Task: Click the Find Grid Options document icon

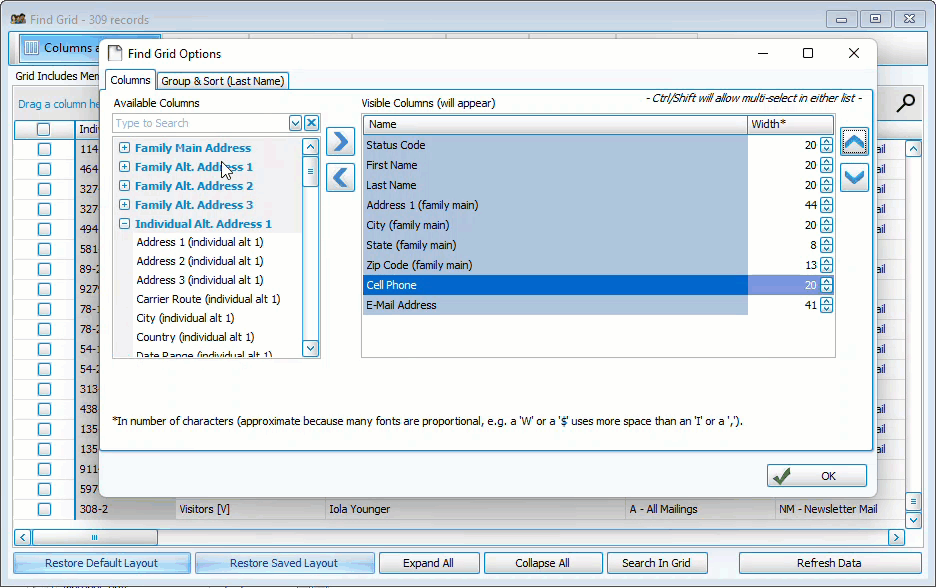Action: click(115, 54)
